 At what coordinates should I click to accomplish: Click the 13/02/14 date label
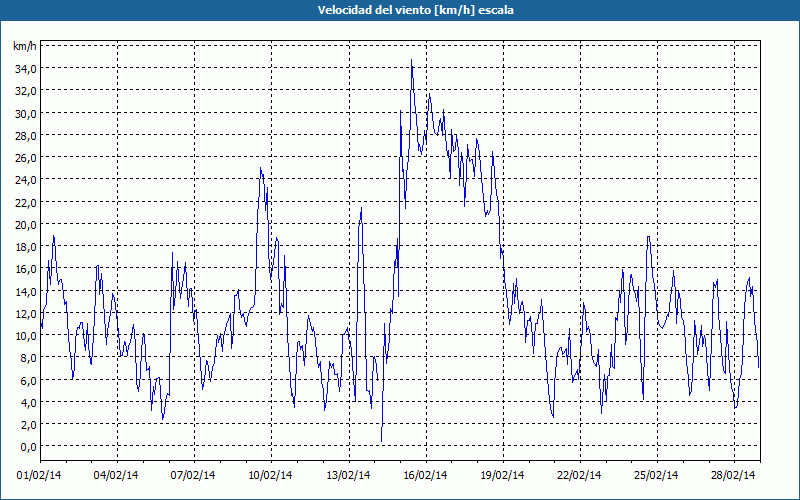click(348, 475)
